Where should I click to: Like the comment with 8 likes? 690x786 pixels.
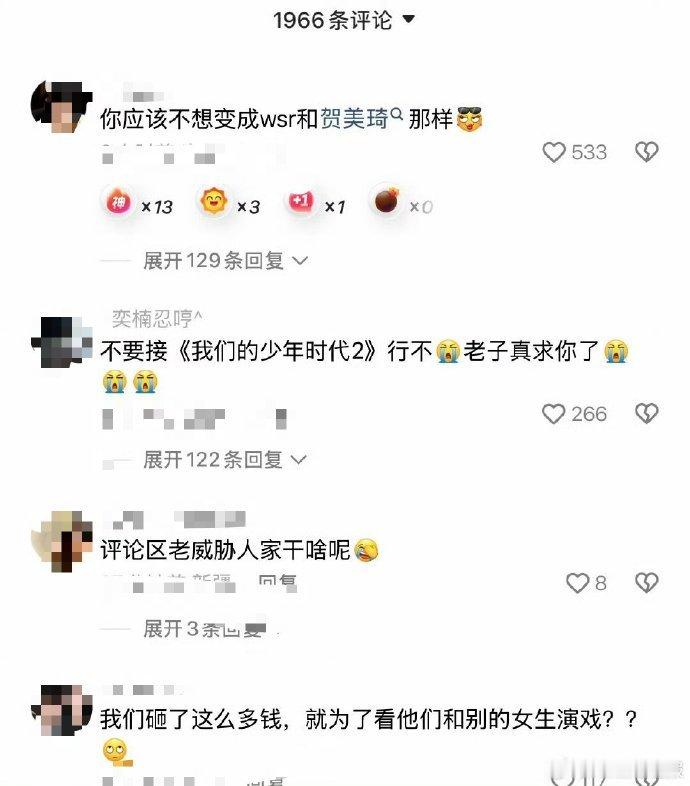tap(577, 583)
